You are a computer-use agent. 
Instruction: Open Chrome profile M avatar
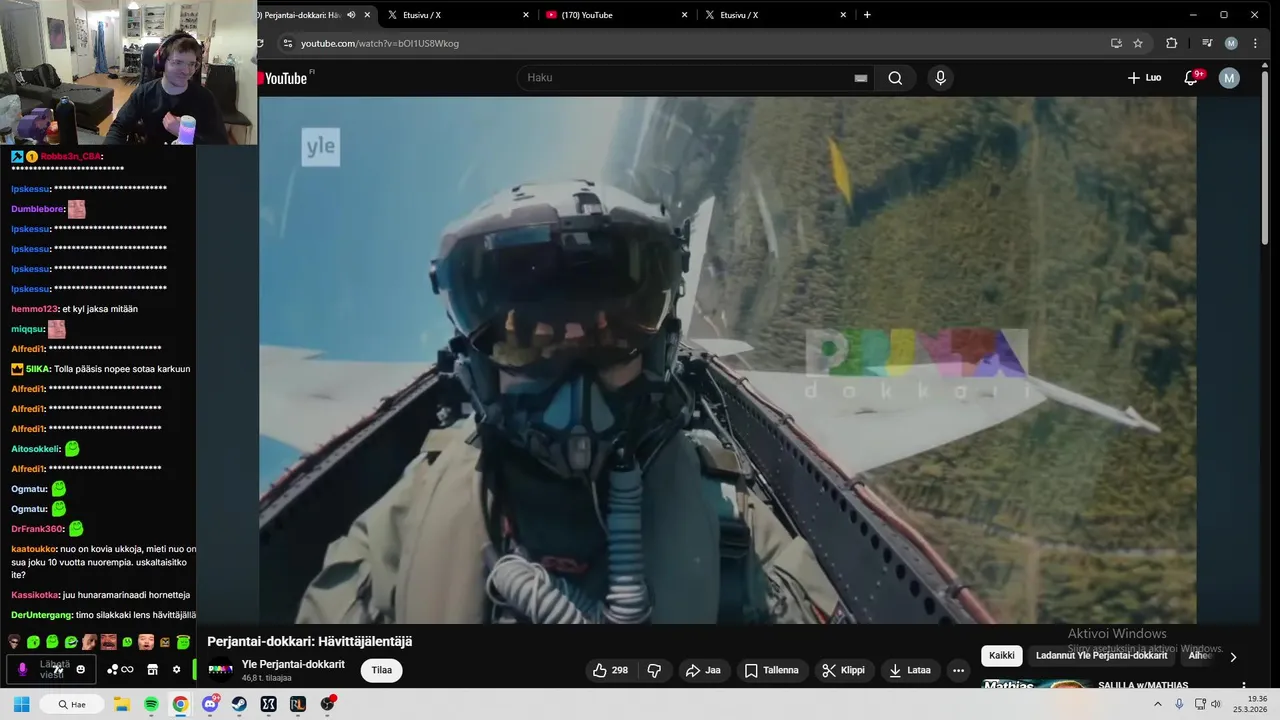click(1231, 43)
